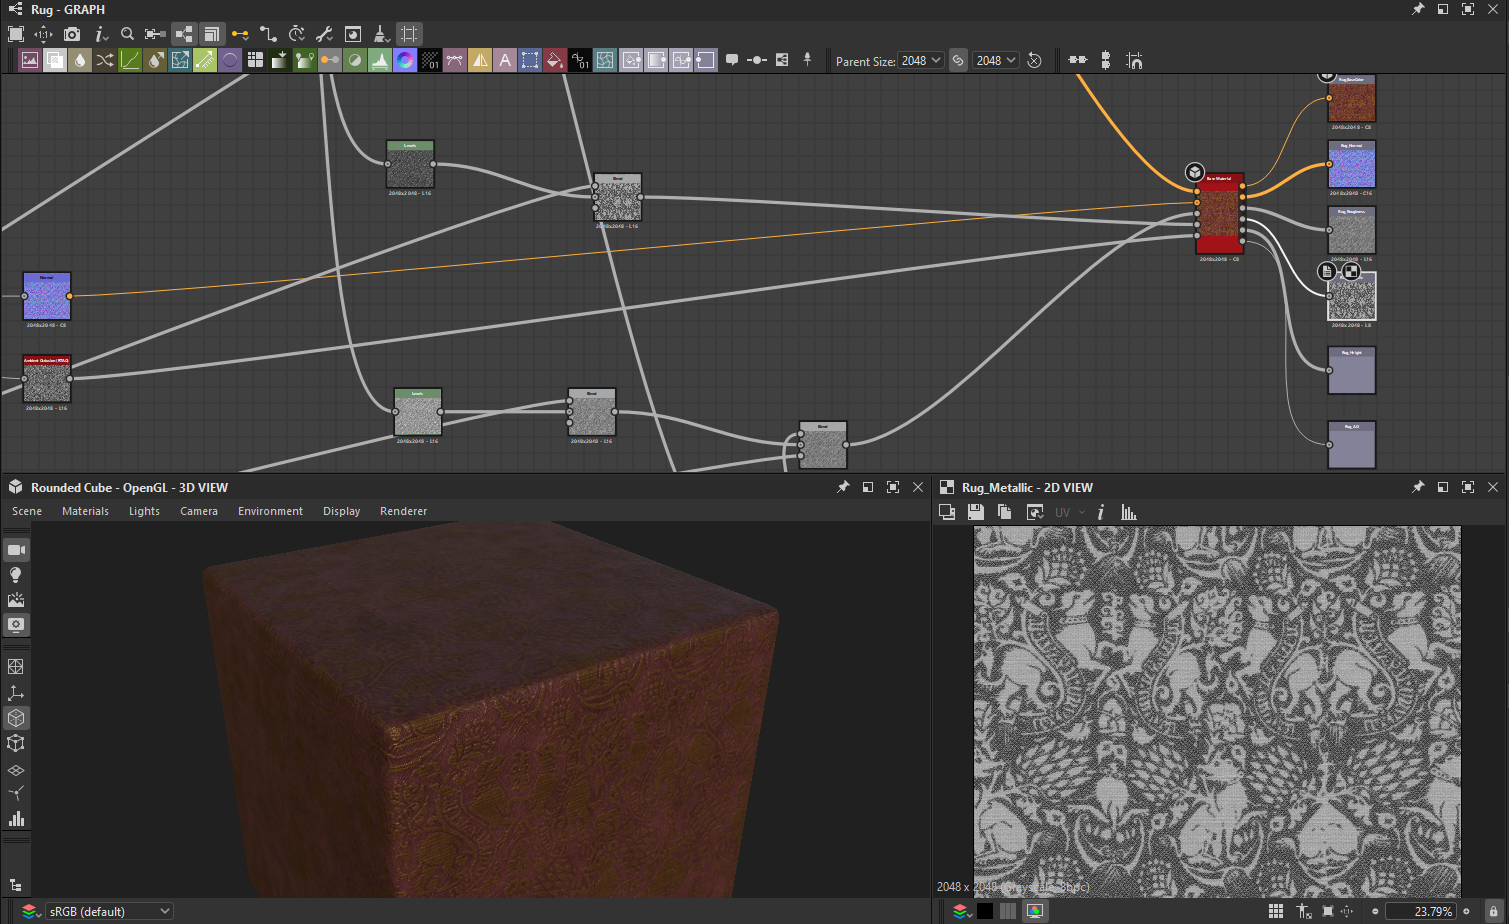
Task: Click light bulb icon in 3D sidebar
Action: tap(16, 575)
